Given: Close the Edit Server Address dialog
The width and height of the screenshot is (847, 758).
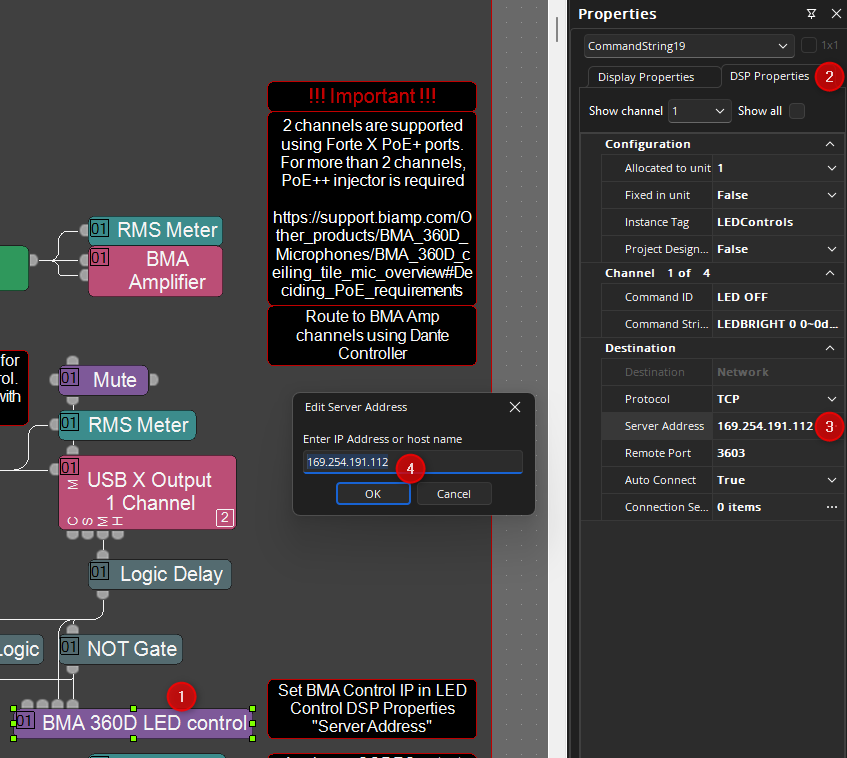Looking at the screenshot, I should coord(515,407).
